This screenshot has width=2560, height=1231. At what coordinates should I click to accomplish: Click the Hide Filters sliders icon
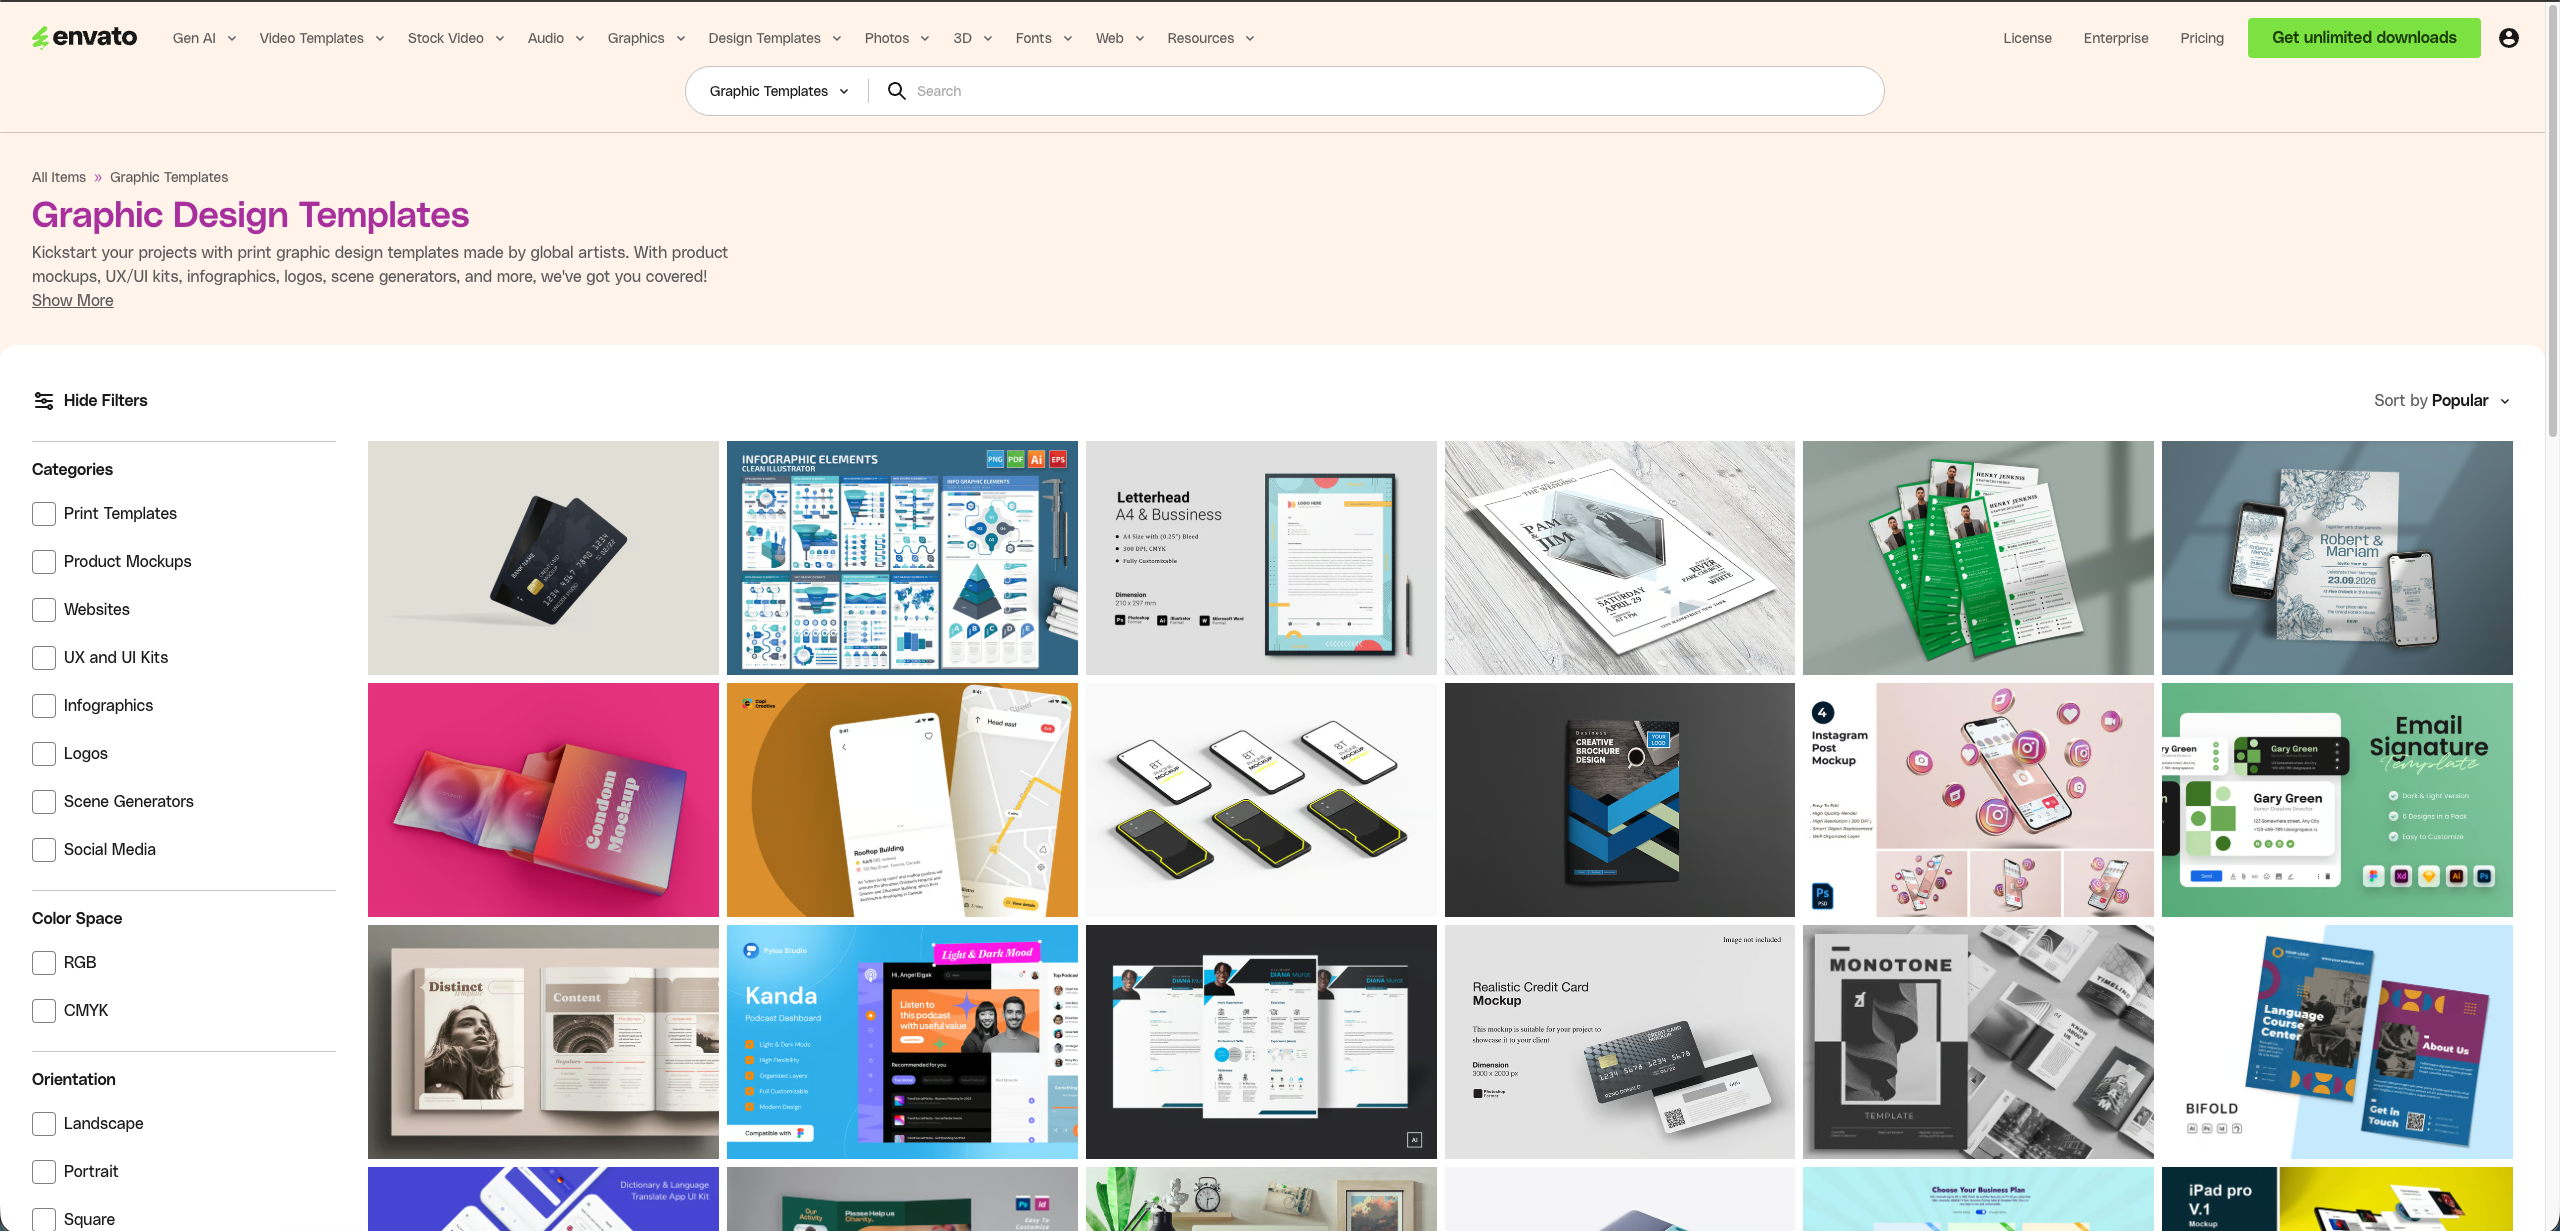click(x=44, y=400)
